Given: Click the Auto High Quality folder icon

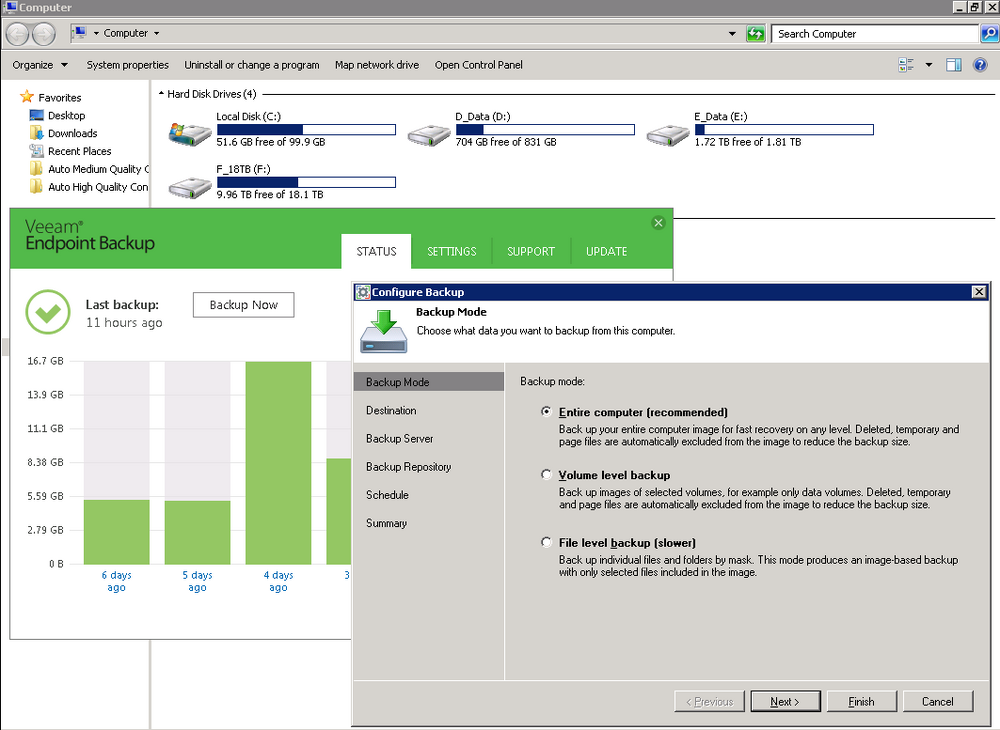Looking at the screenshot, I should (x=36, y=187).
